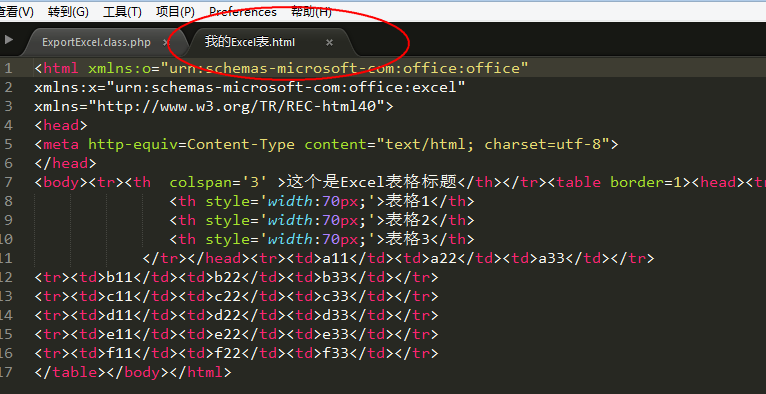The width and height of the screenshot is (766, 394).
Task: Click the text "urn:schemas-microsoft-com:office:office"
Action: point(344,68)
